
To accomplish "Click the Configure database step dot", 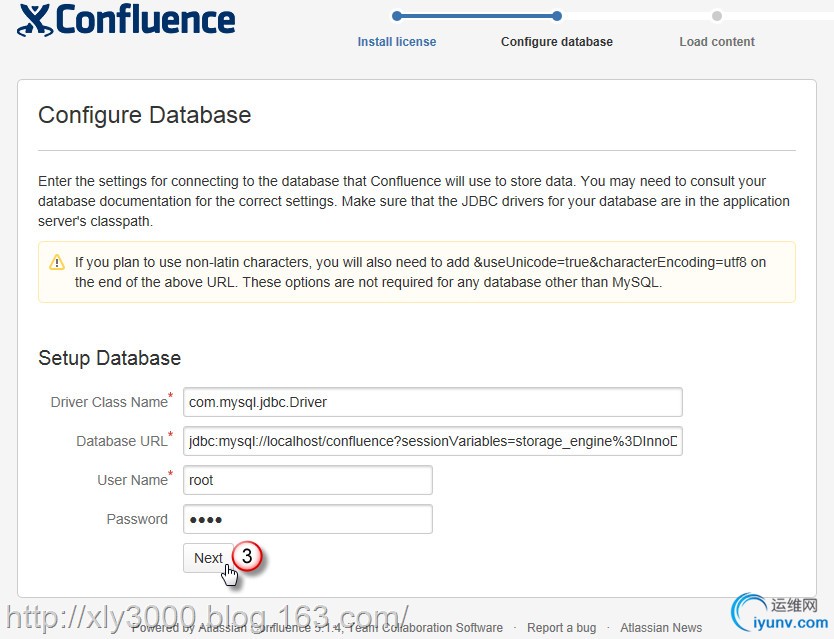I will [557, 16].
